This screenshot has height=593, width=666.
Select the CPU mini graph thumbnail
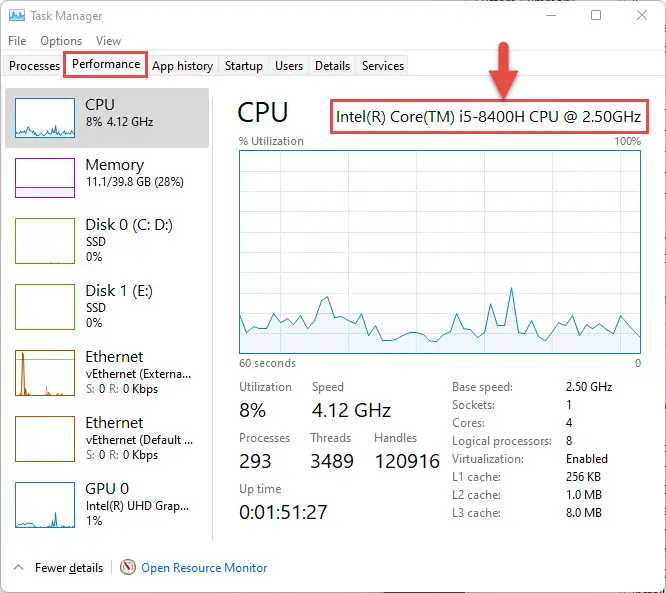[45, 118]
